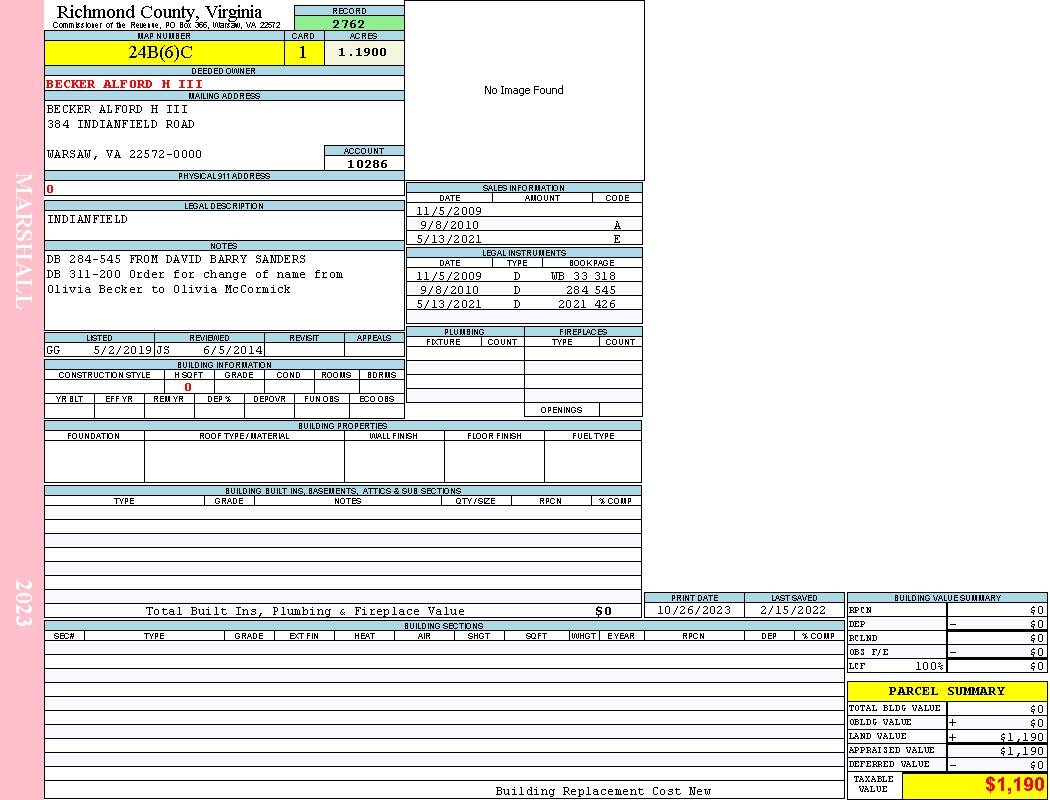Screen dimensions: 1050x800
Task: Select the listed date 5/2/2019
Action: coord(122,351)
